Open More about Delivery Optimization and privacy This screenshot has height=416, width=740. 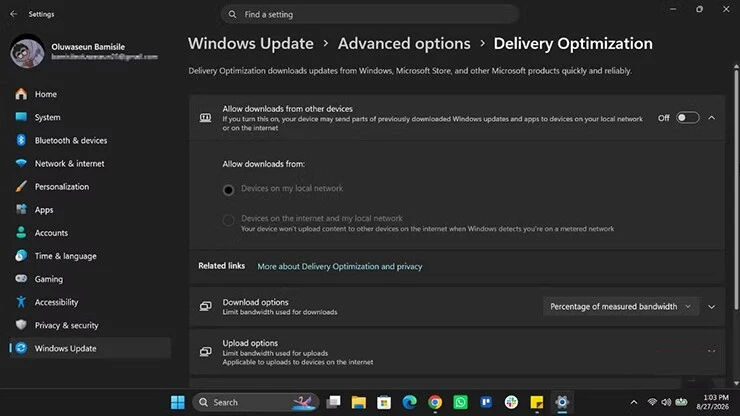[340, 266]
